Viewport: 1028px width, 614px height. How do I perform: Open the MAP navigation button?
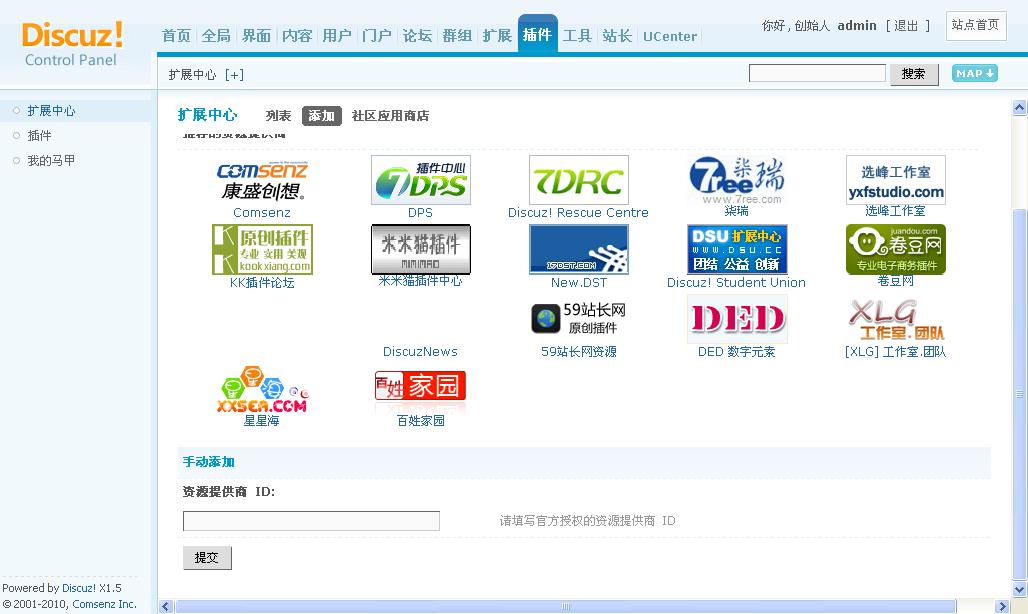(x=974, y=73)
